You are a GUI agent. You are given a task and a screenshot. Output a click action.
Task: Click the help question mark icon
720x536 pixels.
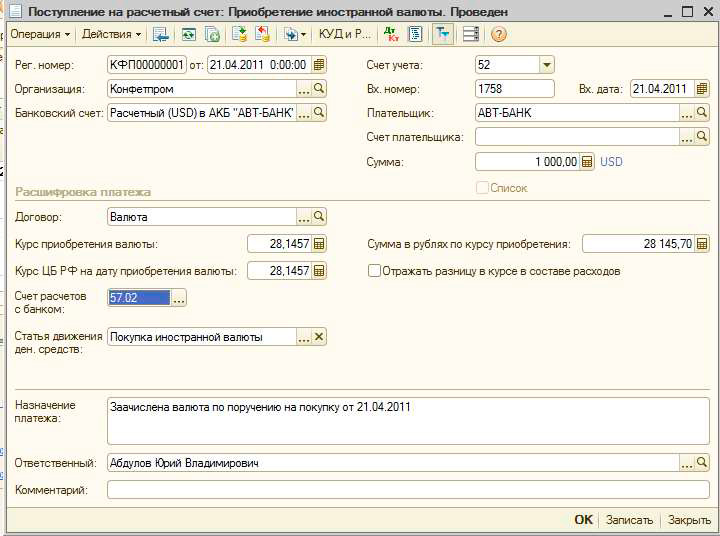[x=498, y=34]
